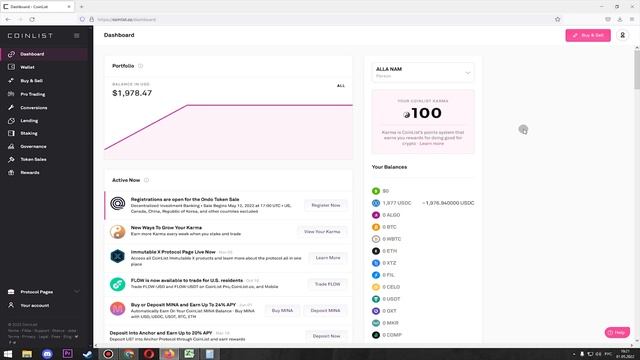Select the ALL time range on portfolio chart
640x360 pixels.
point(341,86)
